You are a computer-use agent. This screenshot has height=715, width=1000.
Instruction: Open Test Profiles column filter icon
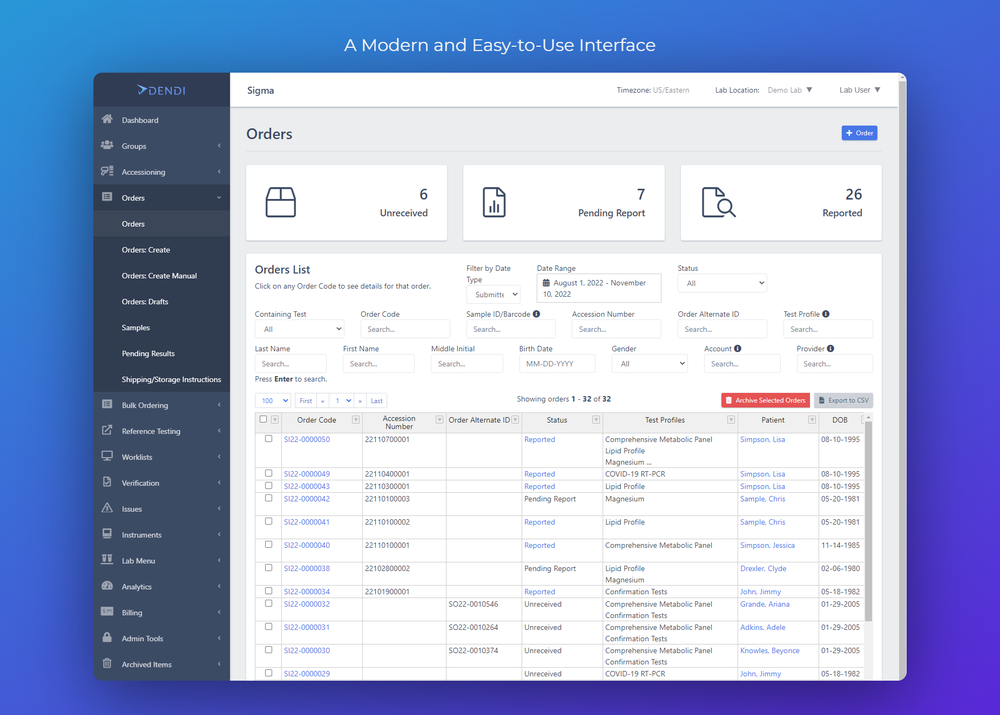pyautogui.click(x=731, y=420)
